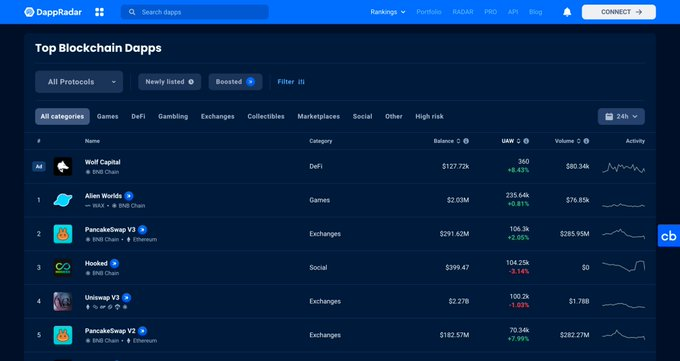
Task: Open the Uniswap V3 dapp name
Action: (102, 298)
